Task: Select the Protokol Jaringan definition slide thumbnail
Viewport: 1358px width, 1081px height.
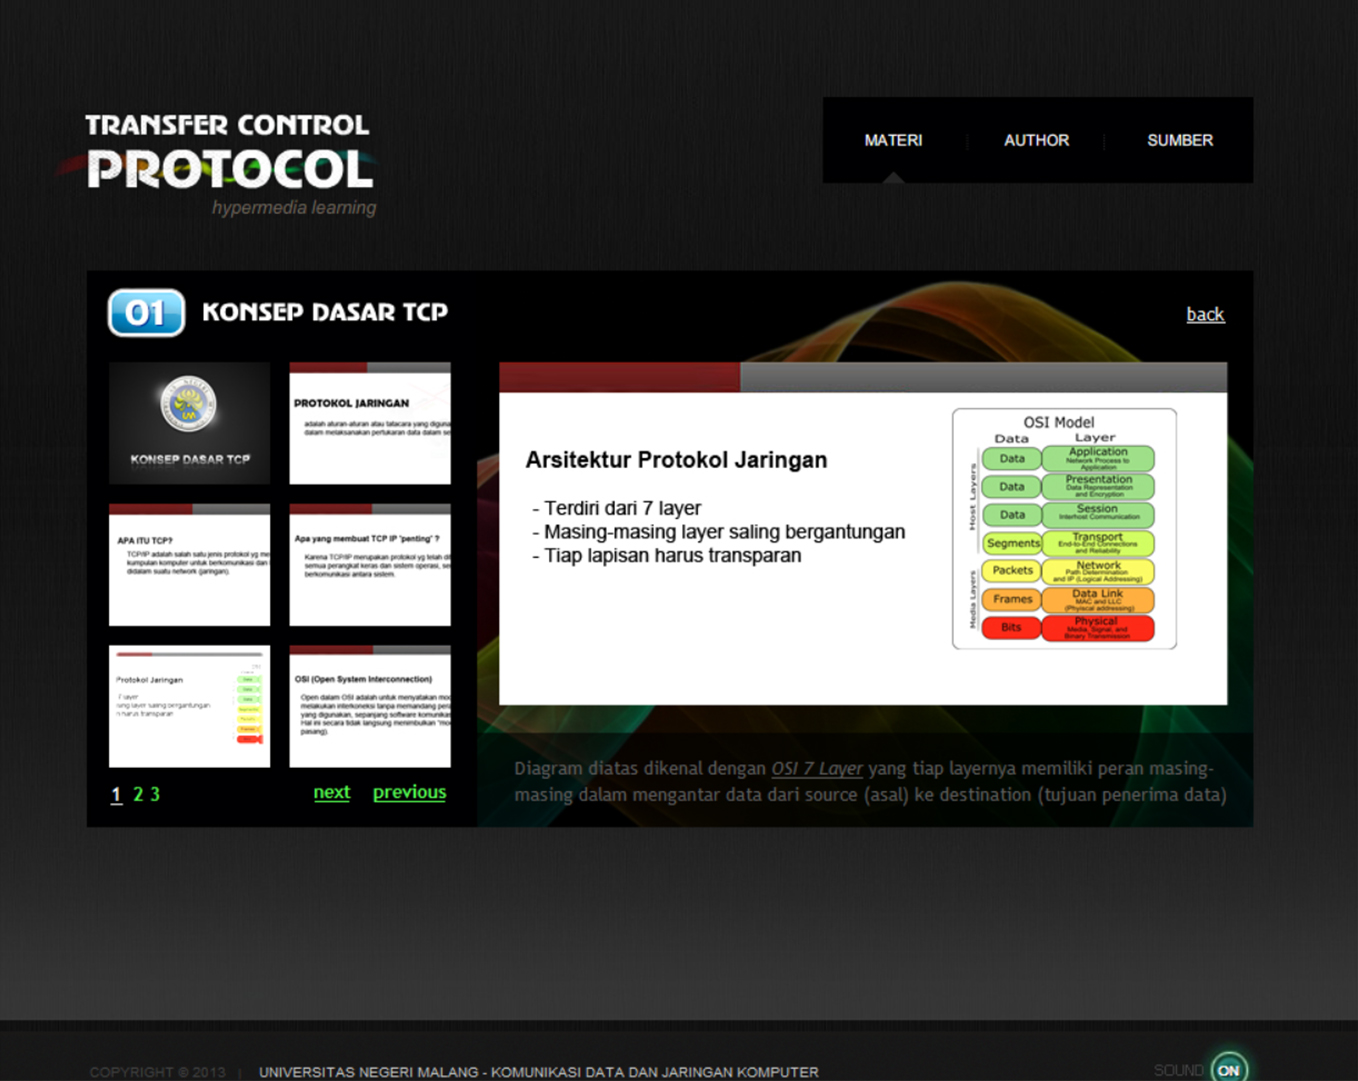Action: click(370, 423)
